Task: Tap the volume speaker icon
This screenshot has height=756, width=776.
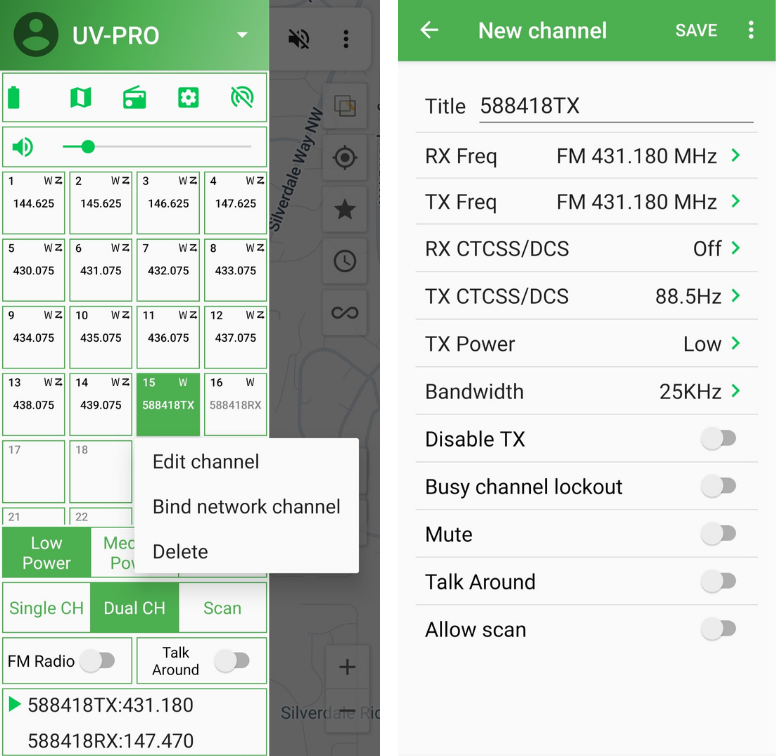Action: (22, 147)
